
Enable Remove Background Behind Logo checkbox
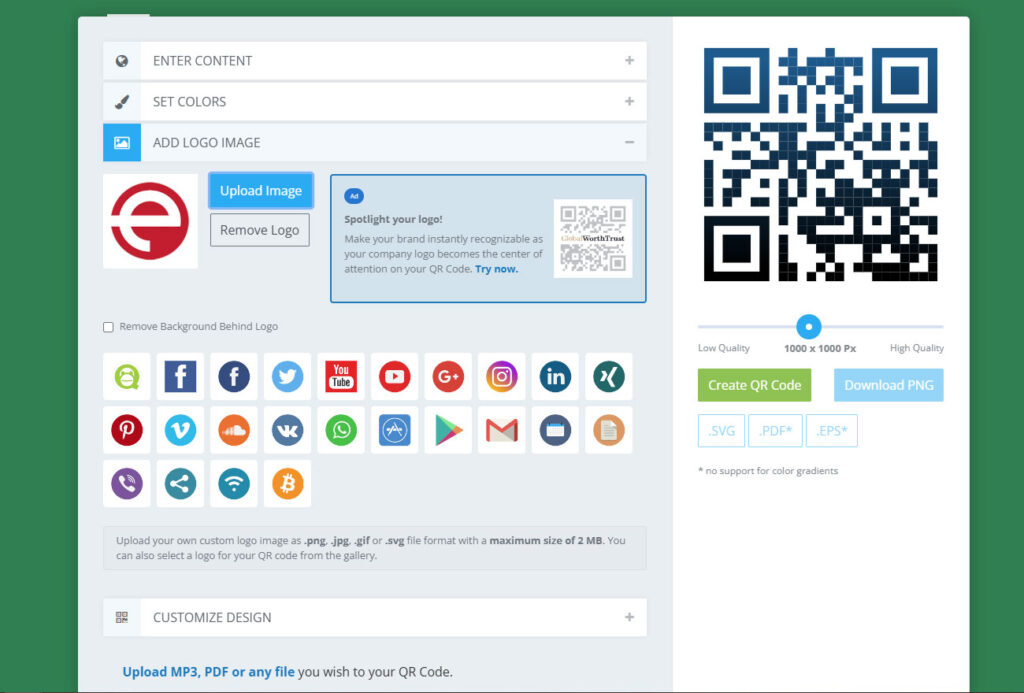108,327
